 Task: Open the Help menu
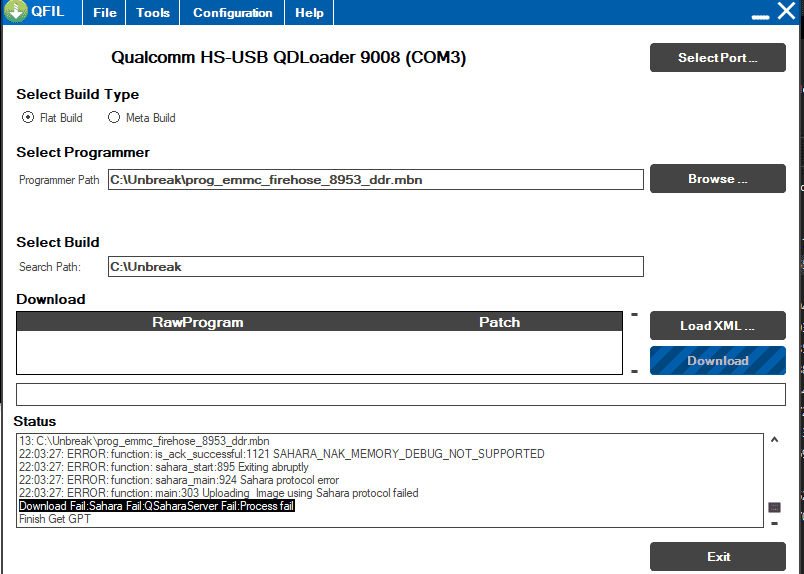[309, 13]
